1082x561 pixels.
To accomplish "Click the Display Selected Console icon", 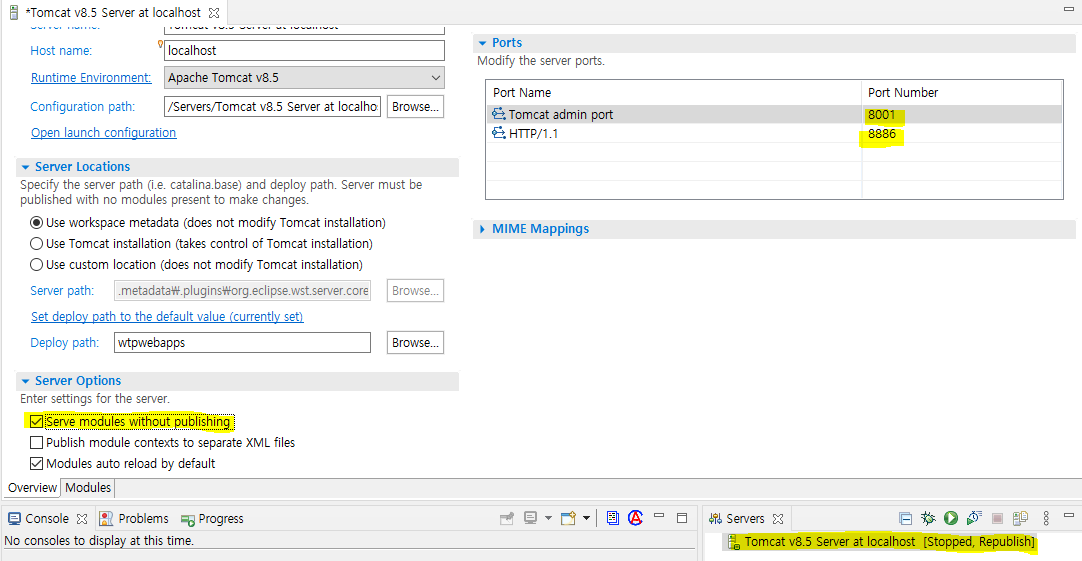I will (x=530, y=518).
